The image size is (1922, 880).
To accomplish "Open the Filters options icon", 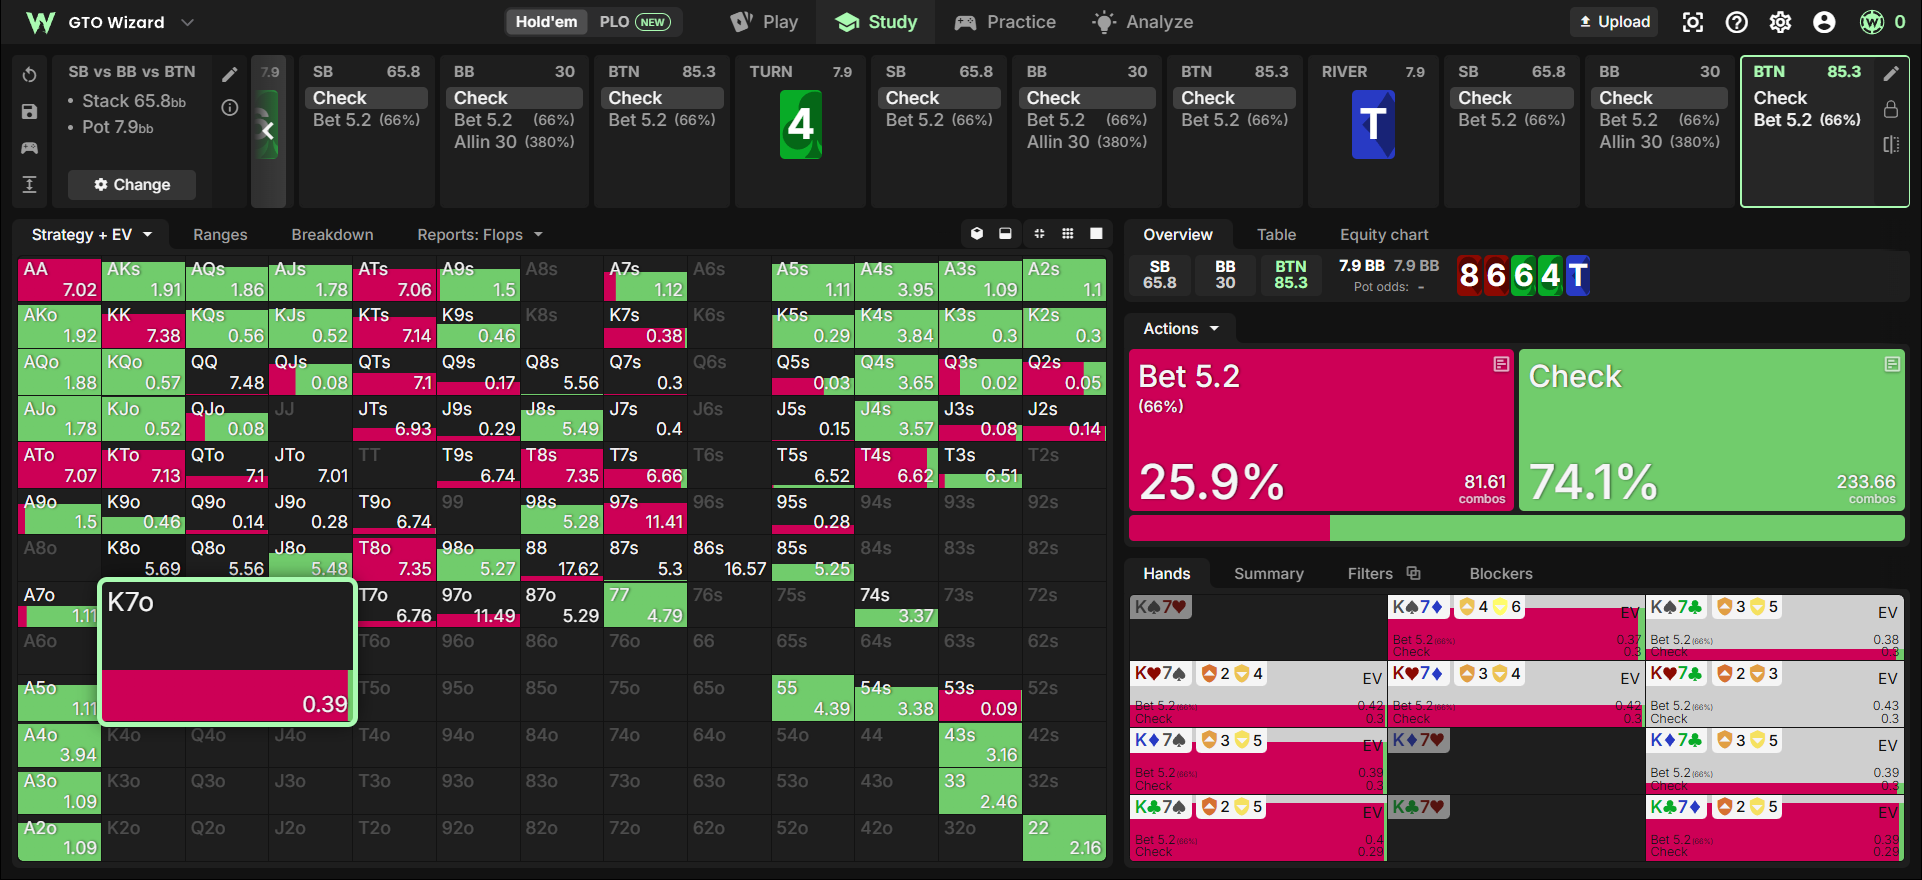I will pos(1413,573).
